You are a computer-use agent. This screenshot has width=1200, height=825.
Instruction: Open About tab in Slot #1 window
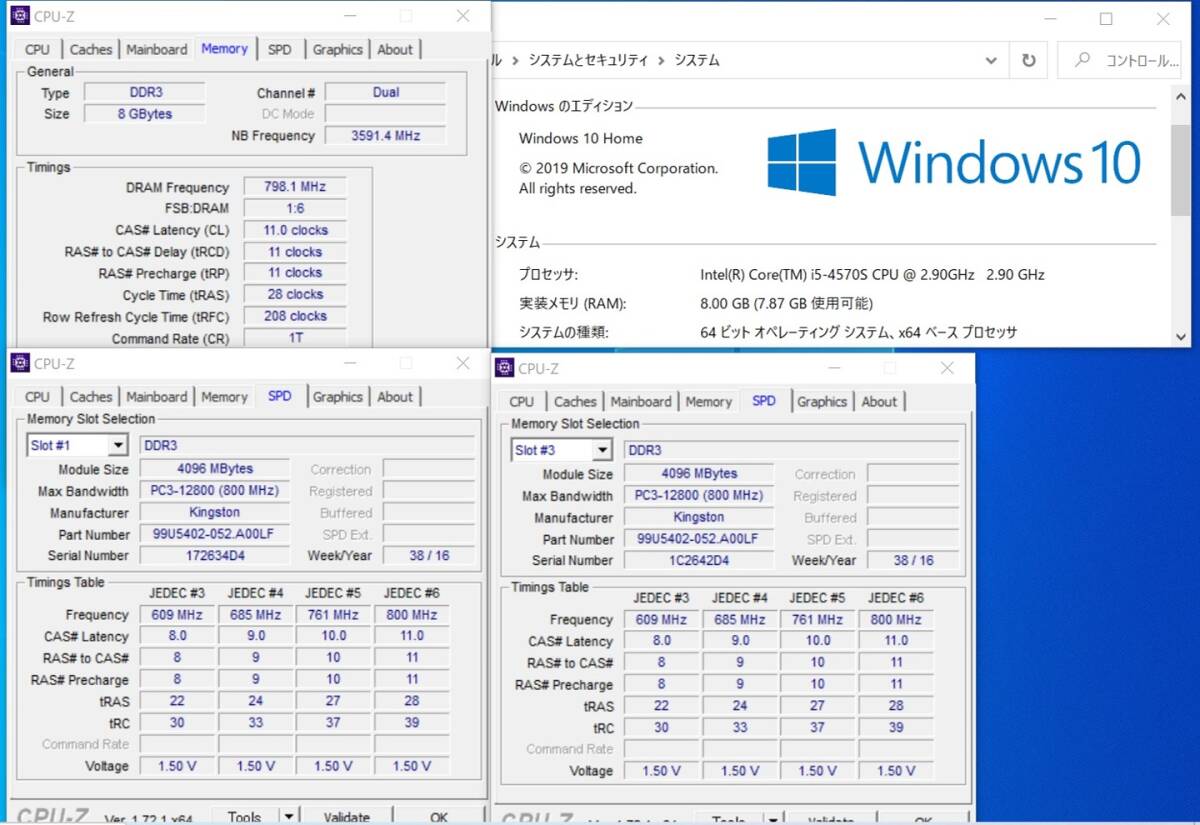tap(395, 397)
